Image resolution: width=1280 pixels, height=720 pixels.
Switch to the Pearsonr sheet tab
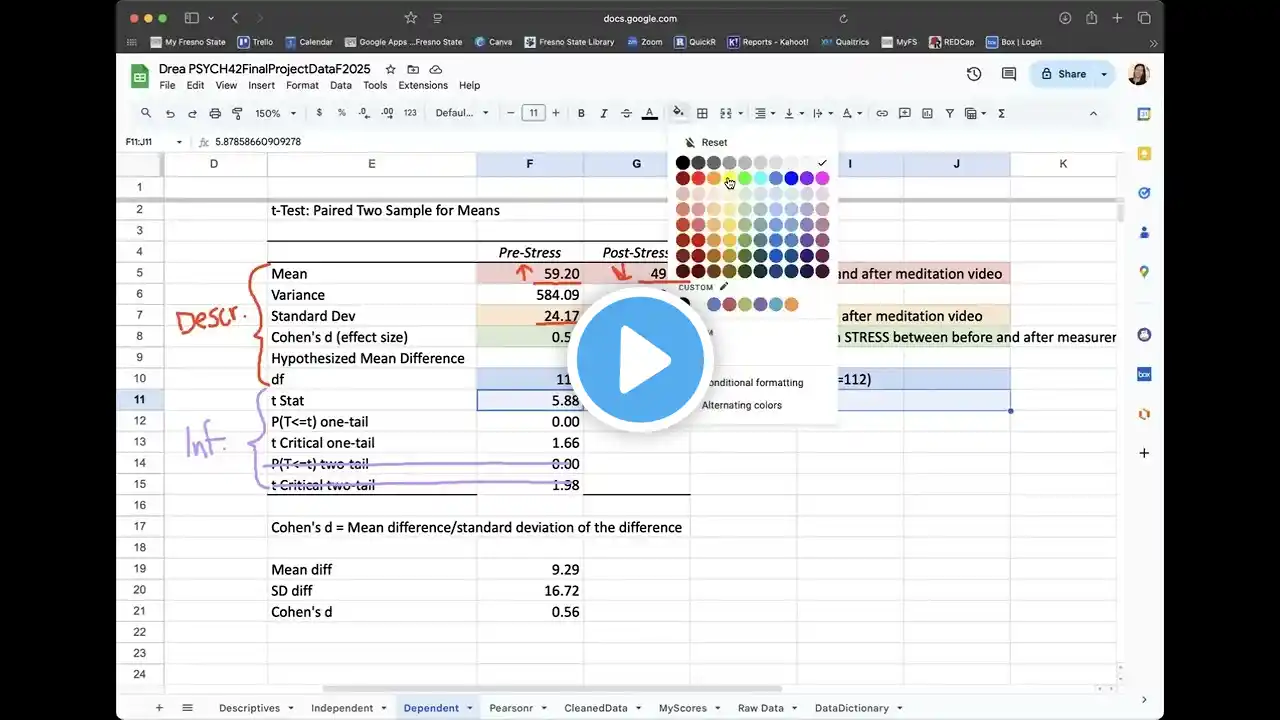[x=511, y=708]
